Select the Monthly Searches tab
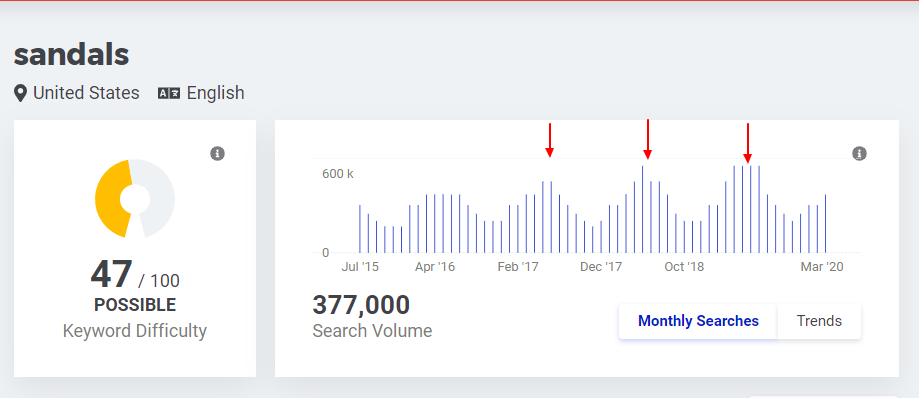The height and width of the screenshot is (398, 919). pyautogui.click(x=698, y=321)
